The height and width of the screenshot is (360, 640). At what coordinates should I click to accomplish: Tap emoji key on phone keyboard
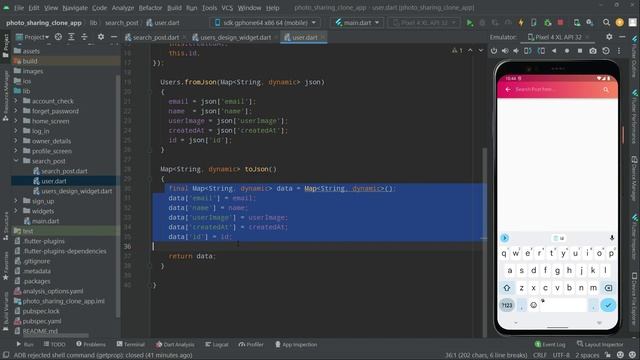[x=533, y=305]
